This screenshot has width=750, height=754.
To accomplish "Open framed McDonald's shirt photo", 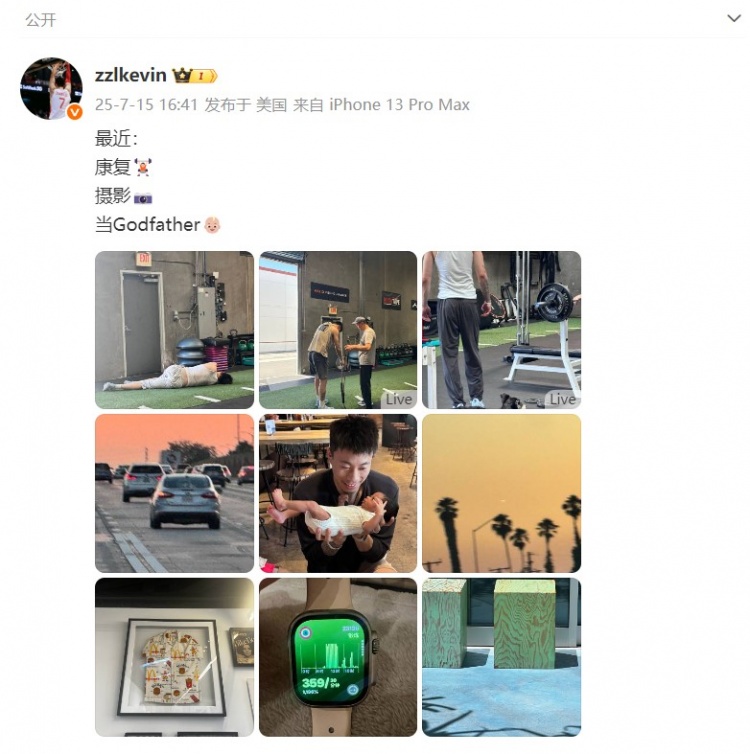I will [175, 657].
